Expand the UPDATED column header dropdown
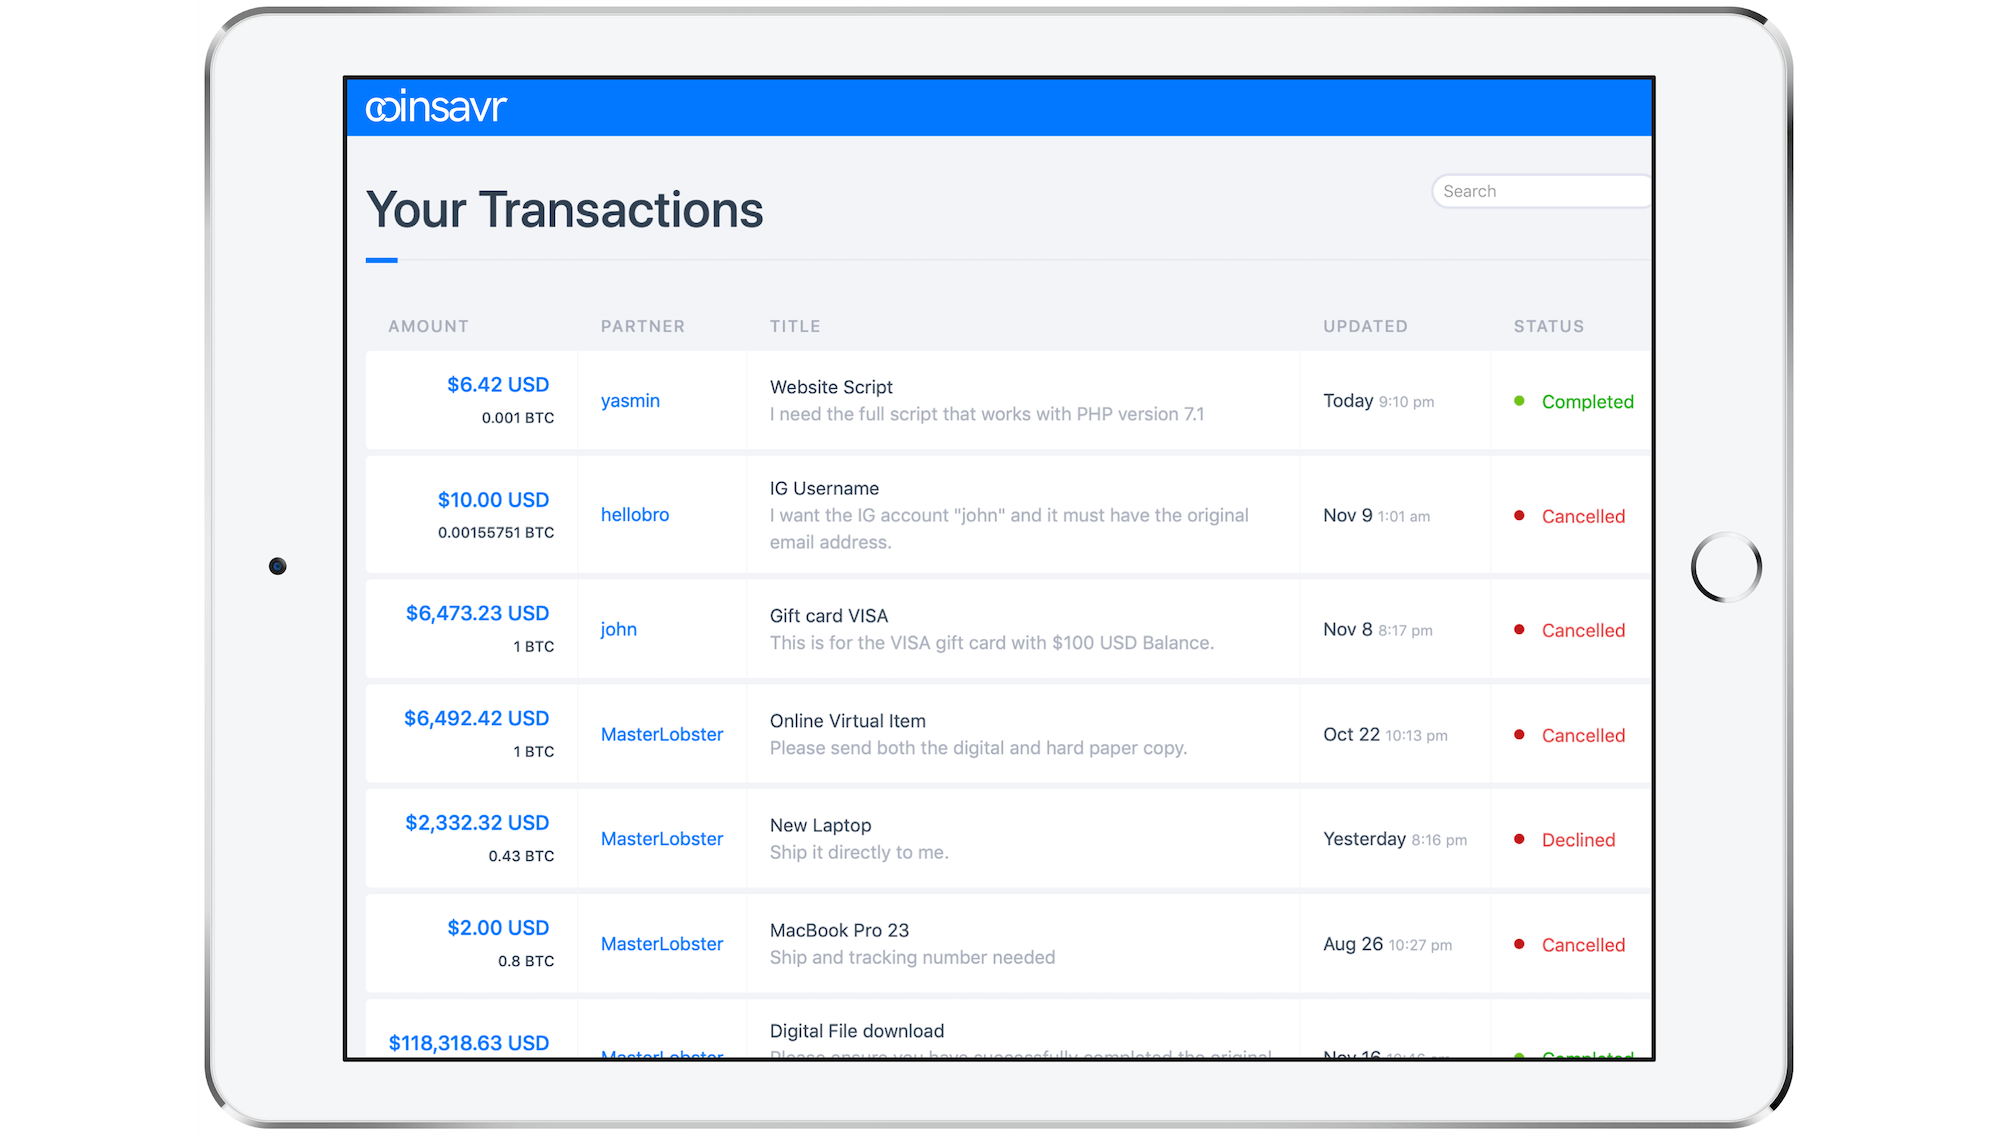 tap(1365, 326)
